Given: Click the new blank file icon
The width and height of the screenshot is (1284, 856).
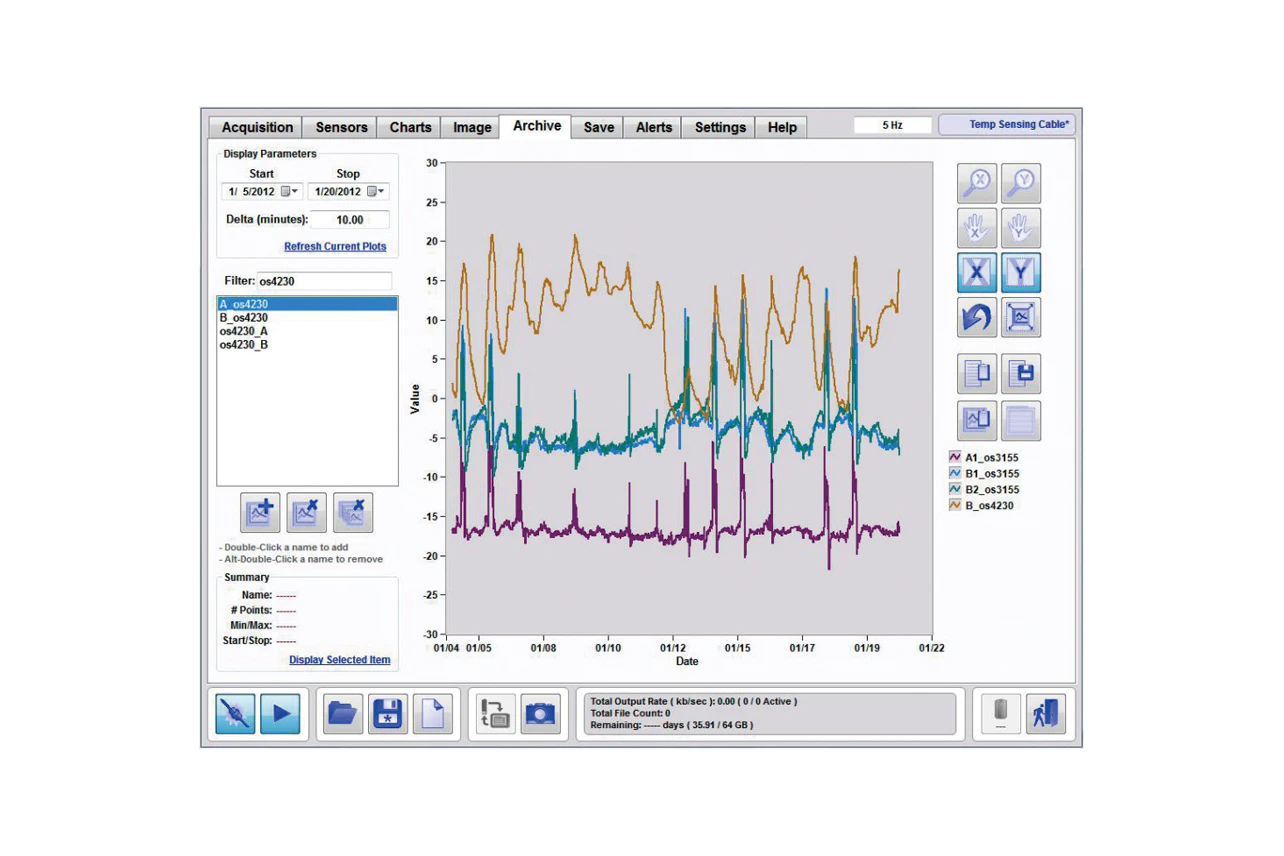Looking at the screenshot, I should point(433,714).
